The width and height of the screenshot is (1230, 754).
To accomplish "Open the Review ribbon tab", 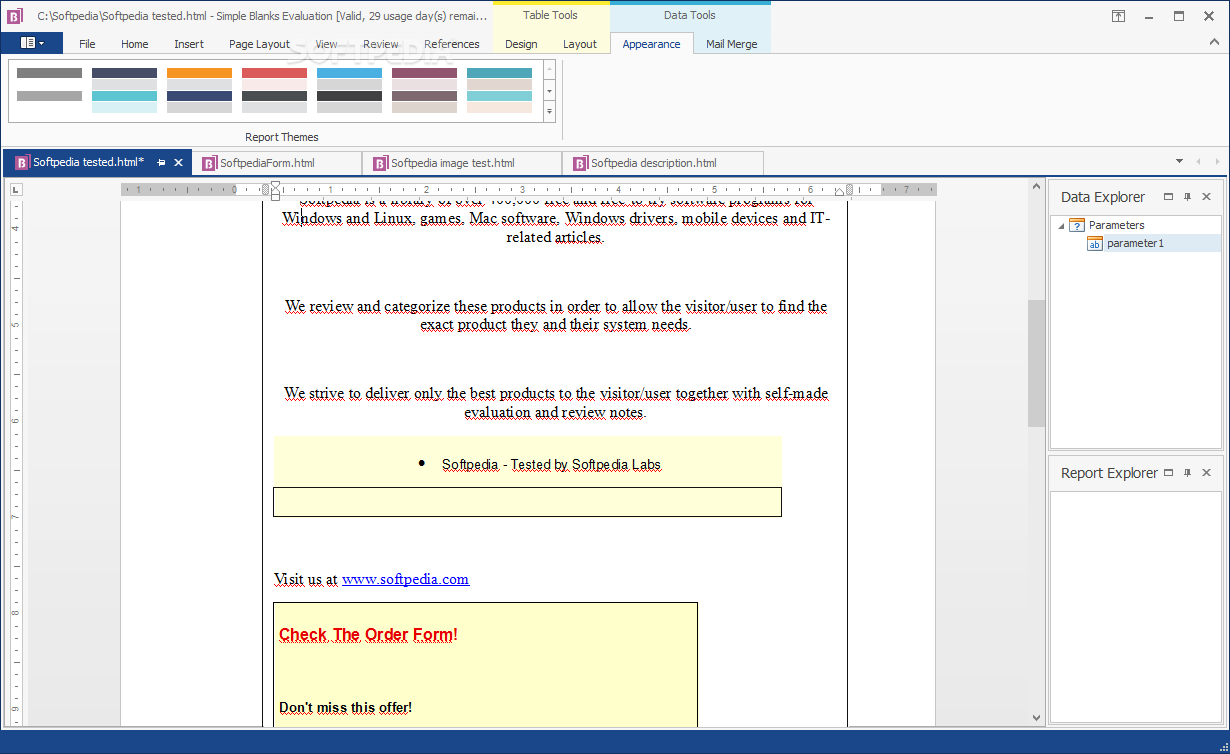I will pos(381,44).
